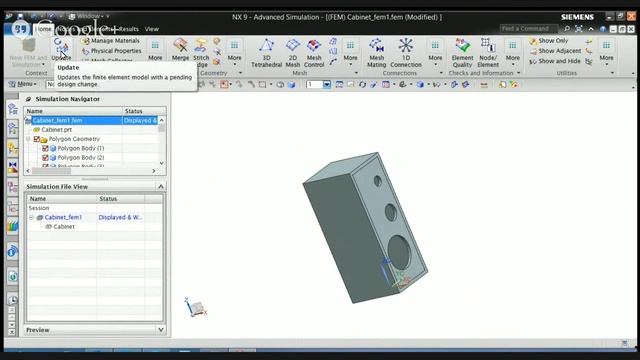The width and height of the screenshot is (640, 360).
Task: Uncheck the Polygon Body (2) checkbox
Action: 45,158
